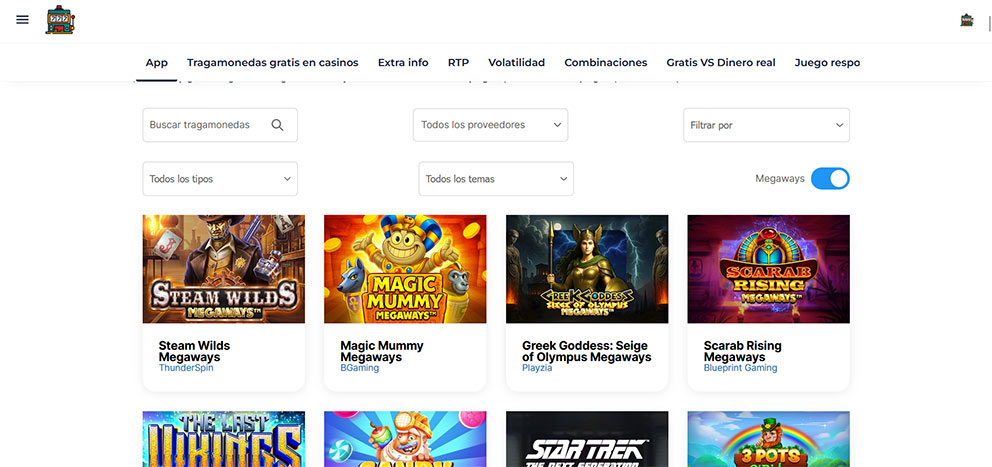The image size is (992, 467).
Task: Select the Greek Goddess game thumbnail
Action: click(x=587, y=269)
